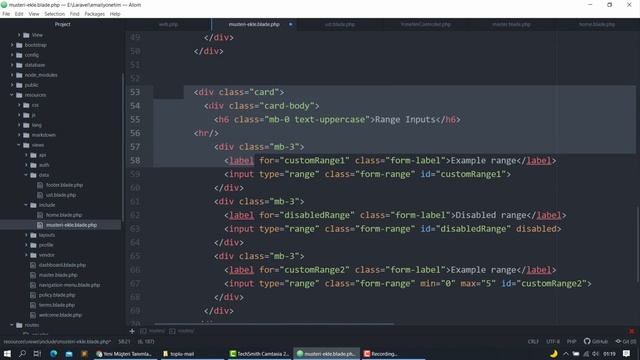The image size is (640, 360).
Task: Click the vendor folder icon
Action: 33,255
